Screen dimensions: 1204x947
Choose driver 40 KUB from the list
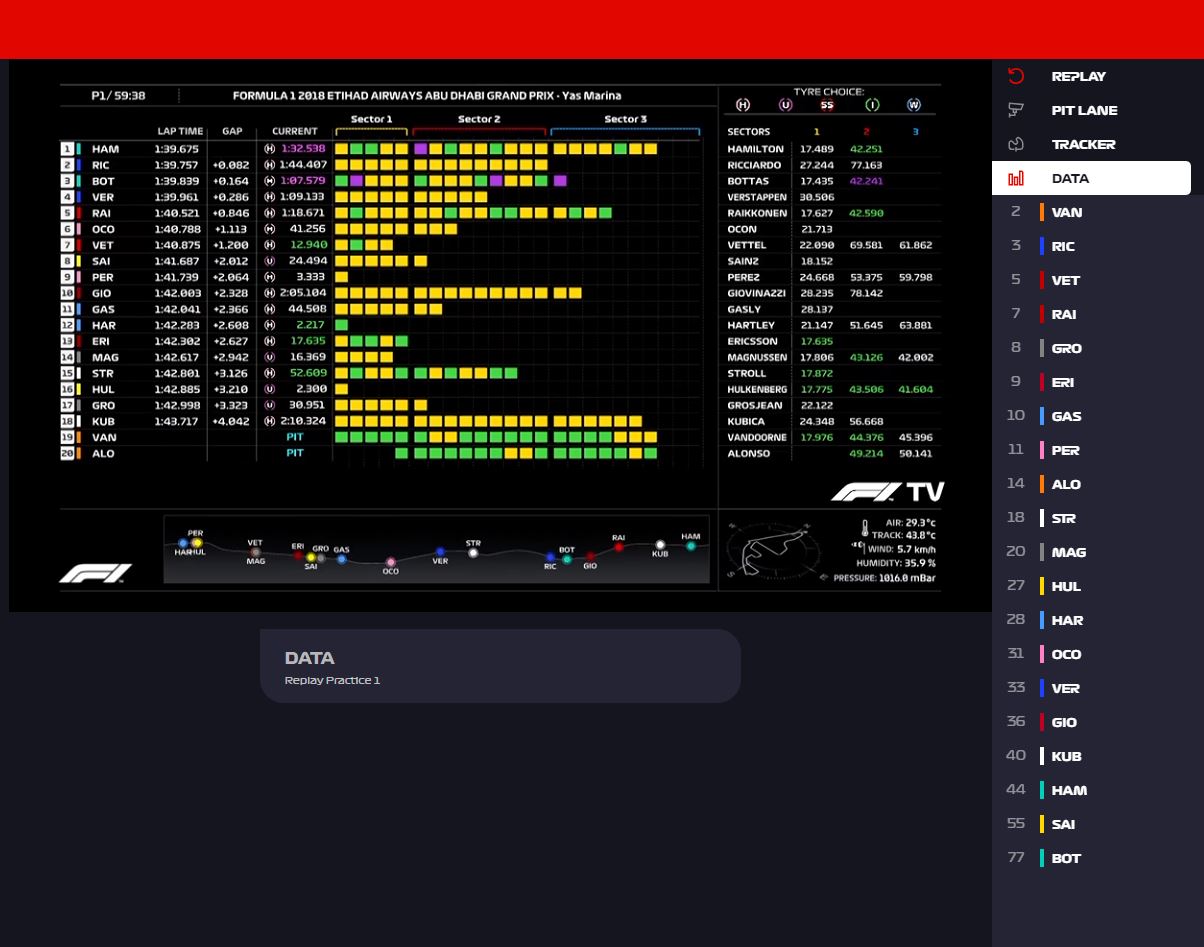[x=1098, y=756]
